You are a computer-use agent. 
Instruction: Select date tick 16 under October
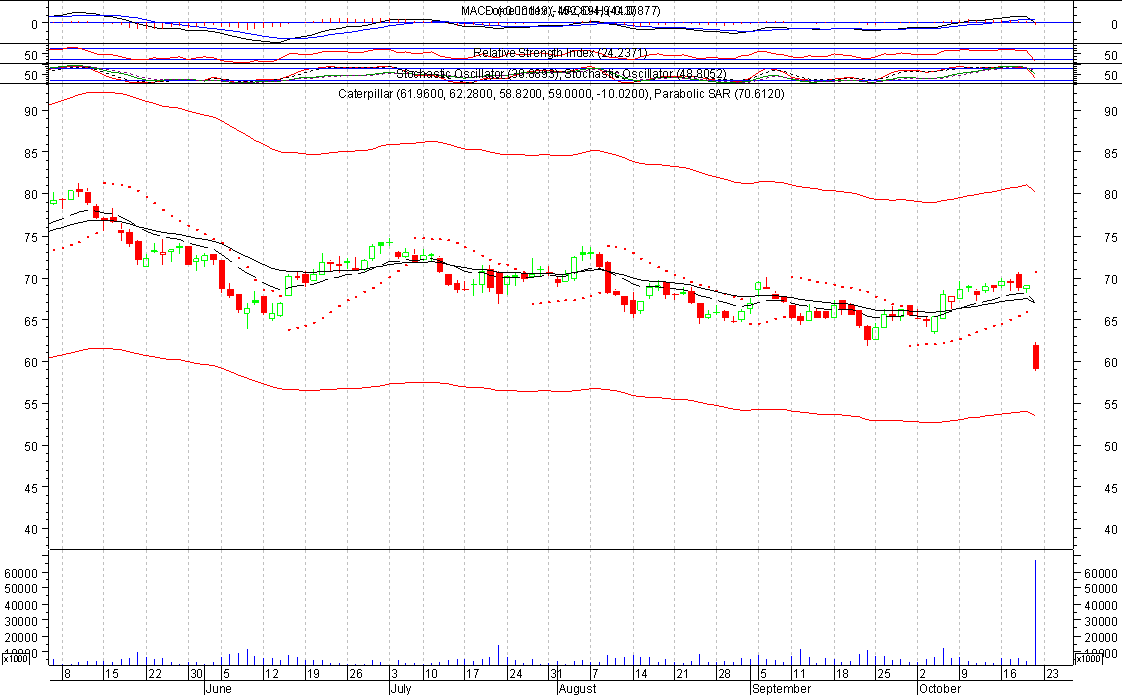[1009, 674]
